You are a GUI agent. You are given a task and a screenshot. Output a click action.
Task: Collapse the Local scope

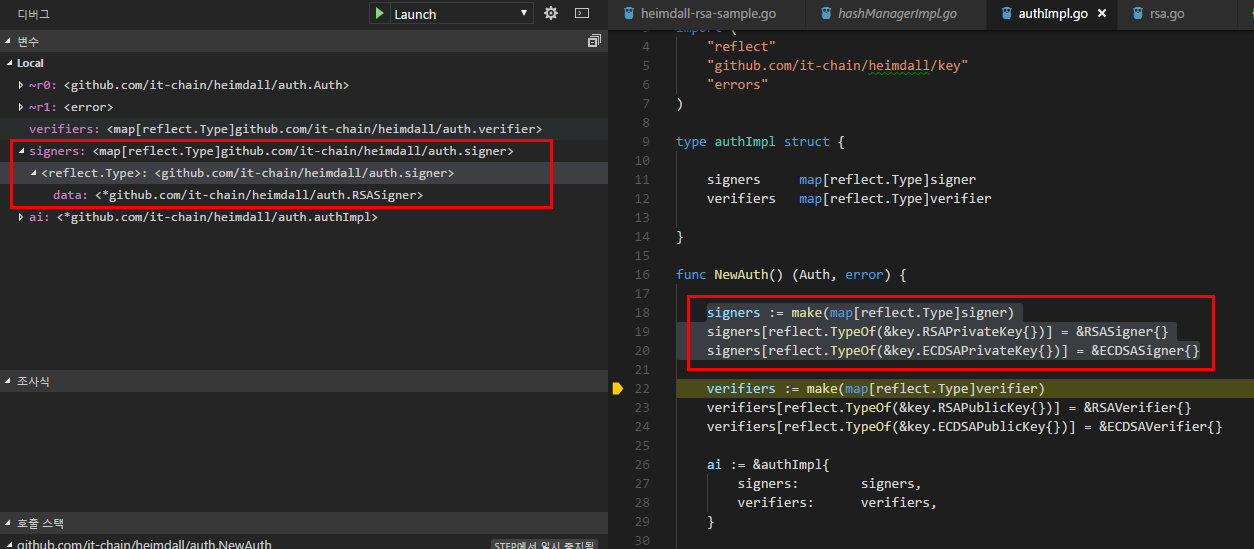9,63
